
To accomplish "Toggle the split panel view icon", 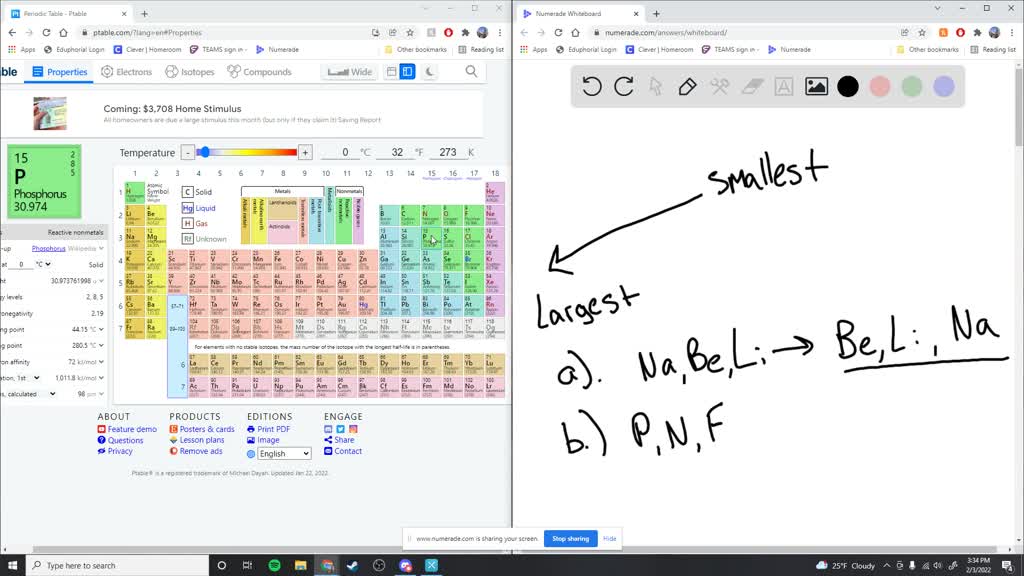I will [x=408, y=71].
